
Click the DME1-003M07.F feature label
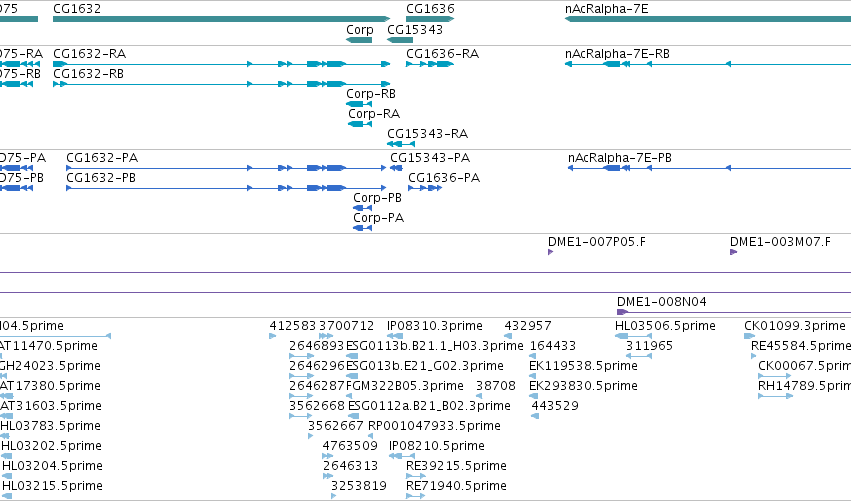point(780,242)
